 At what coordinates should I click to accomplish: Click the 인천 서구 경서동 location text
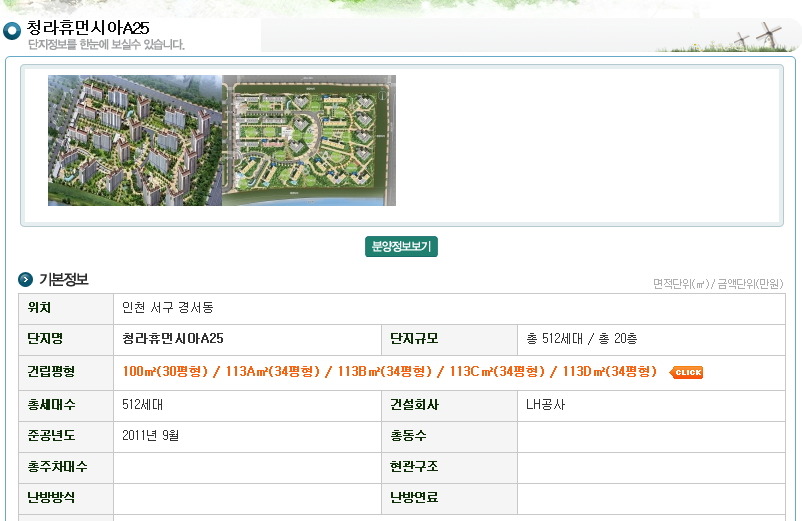click(x=167, y=307)
